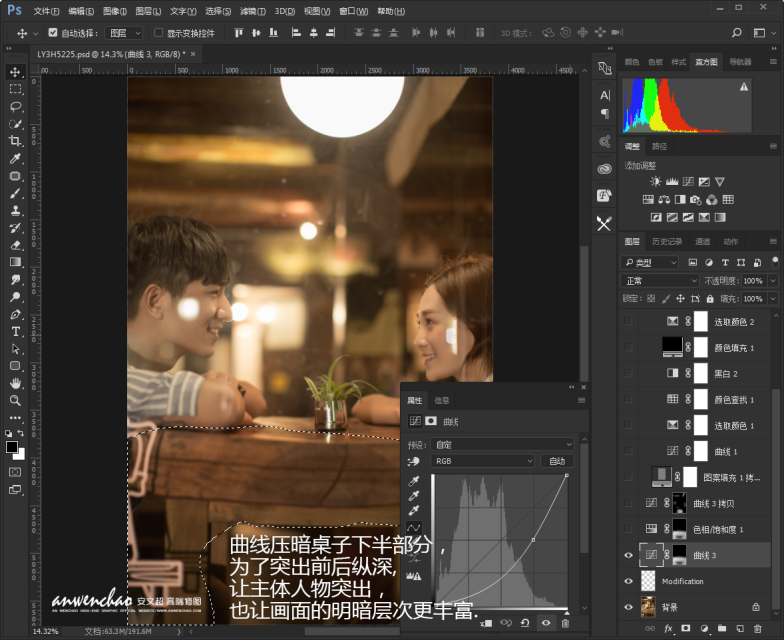The height and width of the screenshot is (640, 784).
Task: Open the layer filter 类型 dropdown
Action: 650,262
